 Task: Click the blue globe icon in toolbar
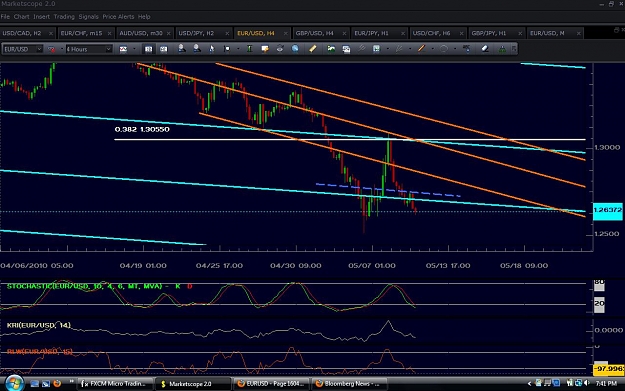tap(295, 49)
